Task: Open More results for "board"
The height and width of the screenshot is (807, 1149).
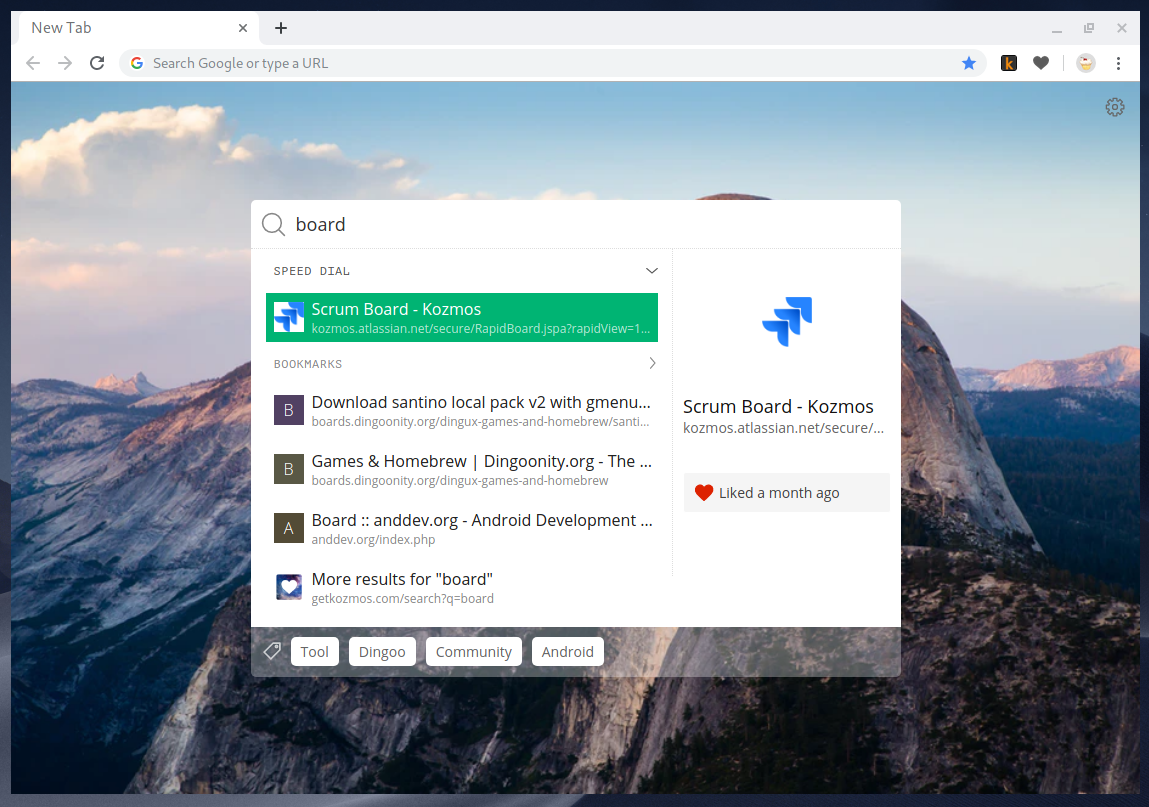Action: coord(462,587)
